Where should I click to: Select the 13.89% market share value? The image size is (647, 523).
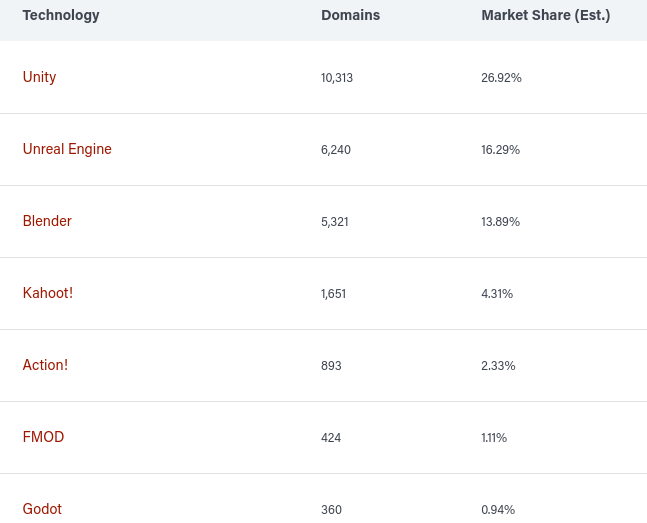(x=501, y=222)
